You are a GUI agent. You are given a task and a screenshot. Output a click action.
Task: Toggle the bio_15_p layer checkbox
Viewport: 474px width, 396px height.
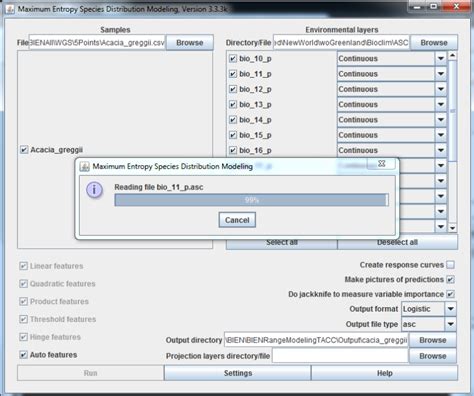click(x=233, y=135)
